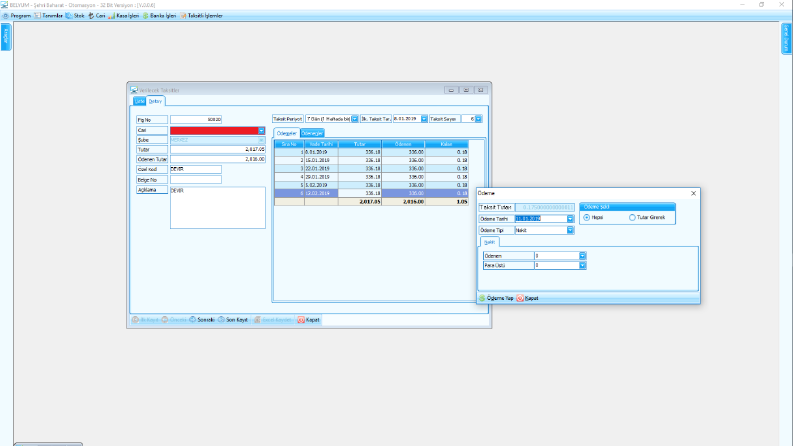This screenshot has width=793, height=446.
Task: Click the Tutar input field
Action: [217, 150]
